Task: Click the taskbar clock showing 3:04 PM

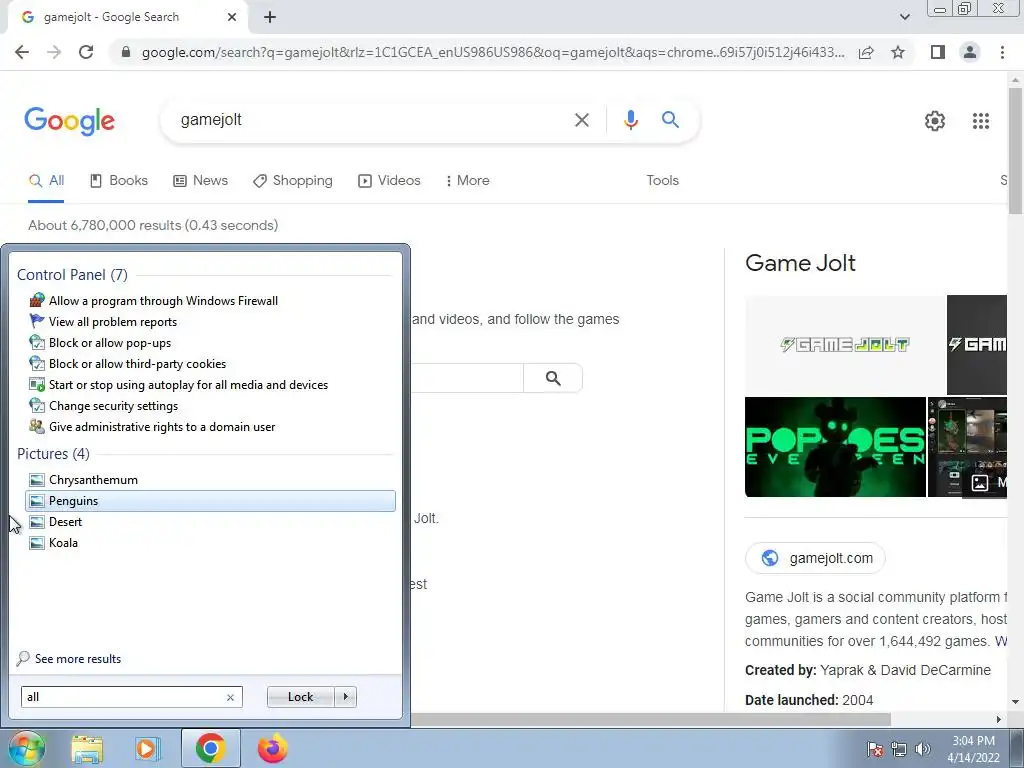Action: [973, 749]
